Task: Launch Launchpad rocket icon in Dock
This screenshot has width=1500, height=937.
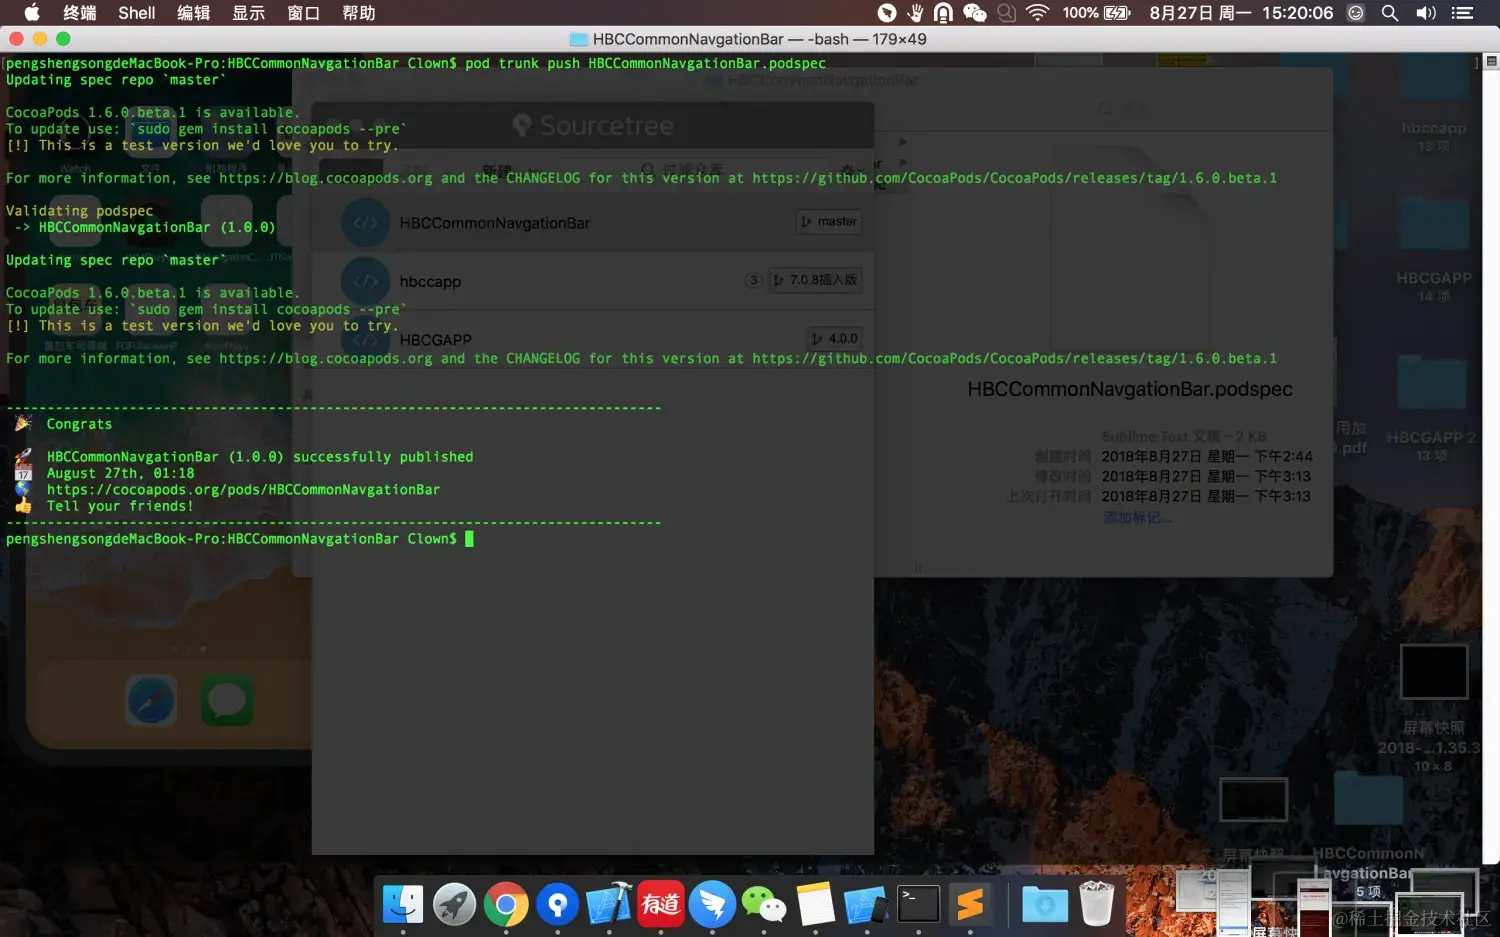Action: [455, 905]
